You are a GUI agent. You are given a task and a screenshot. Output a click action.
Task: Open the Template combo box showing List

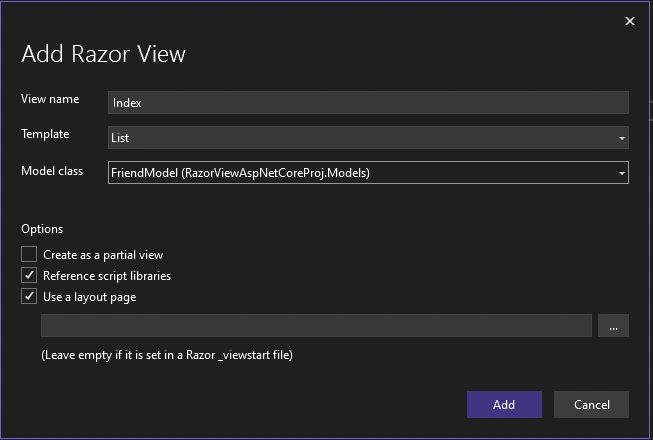pyautogui.click(x=368, y=137)
